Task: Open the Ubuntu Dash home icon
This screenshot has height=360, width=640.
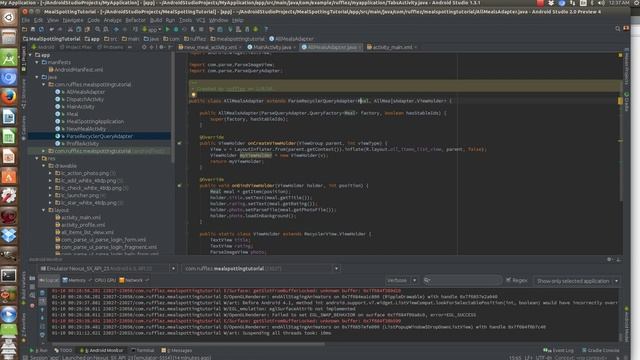Action: [9, 18]
